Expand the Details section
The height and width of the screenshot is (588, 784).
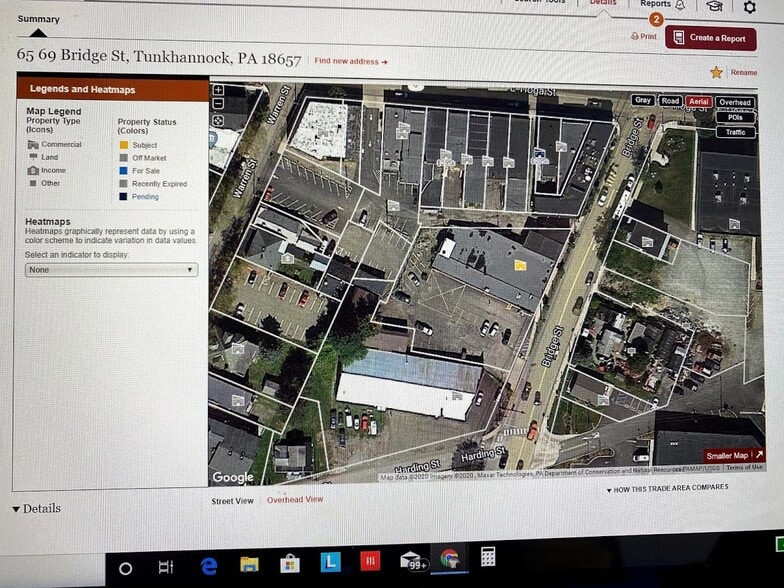(36, 508)
